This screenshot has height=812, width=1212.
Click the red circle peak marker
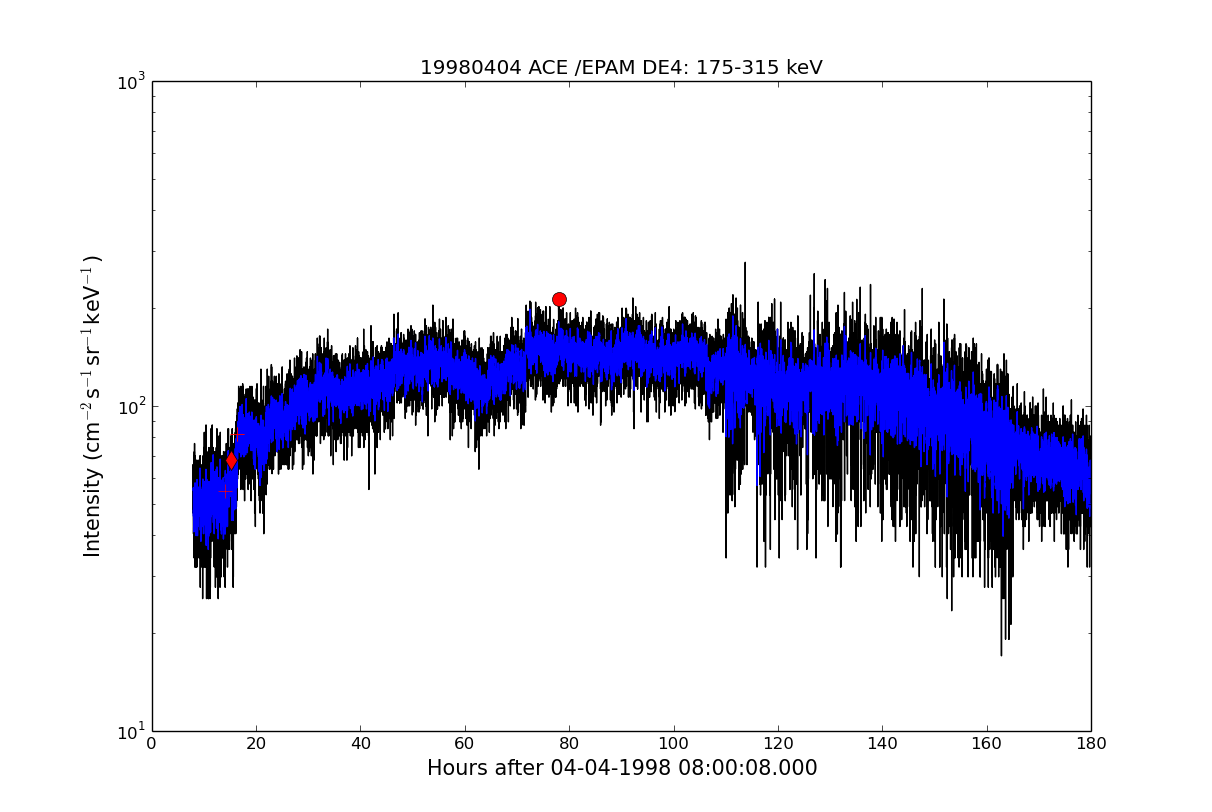point(559,299)
